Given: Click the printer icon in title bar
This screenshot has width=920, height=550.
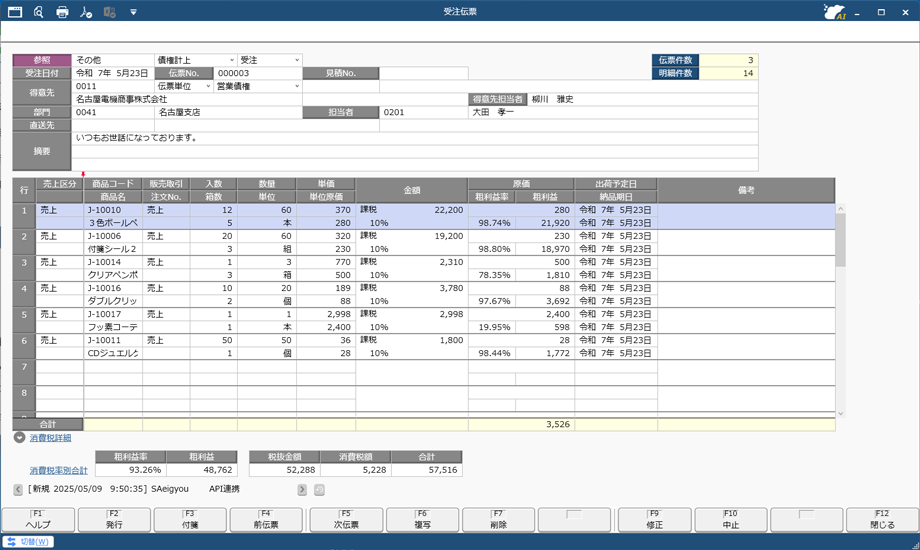Looking at the screenshot, I should (x=62, y=12).
